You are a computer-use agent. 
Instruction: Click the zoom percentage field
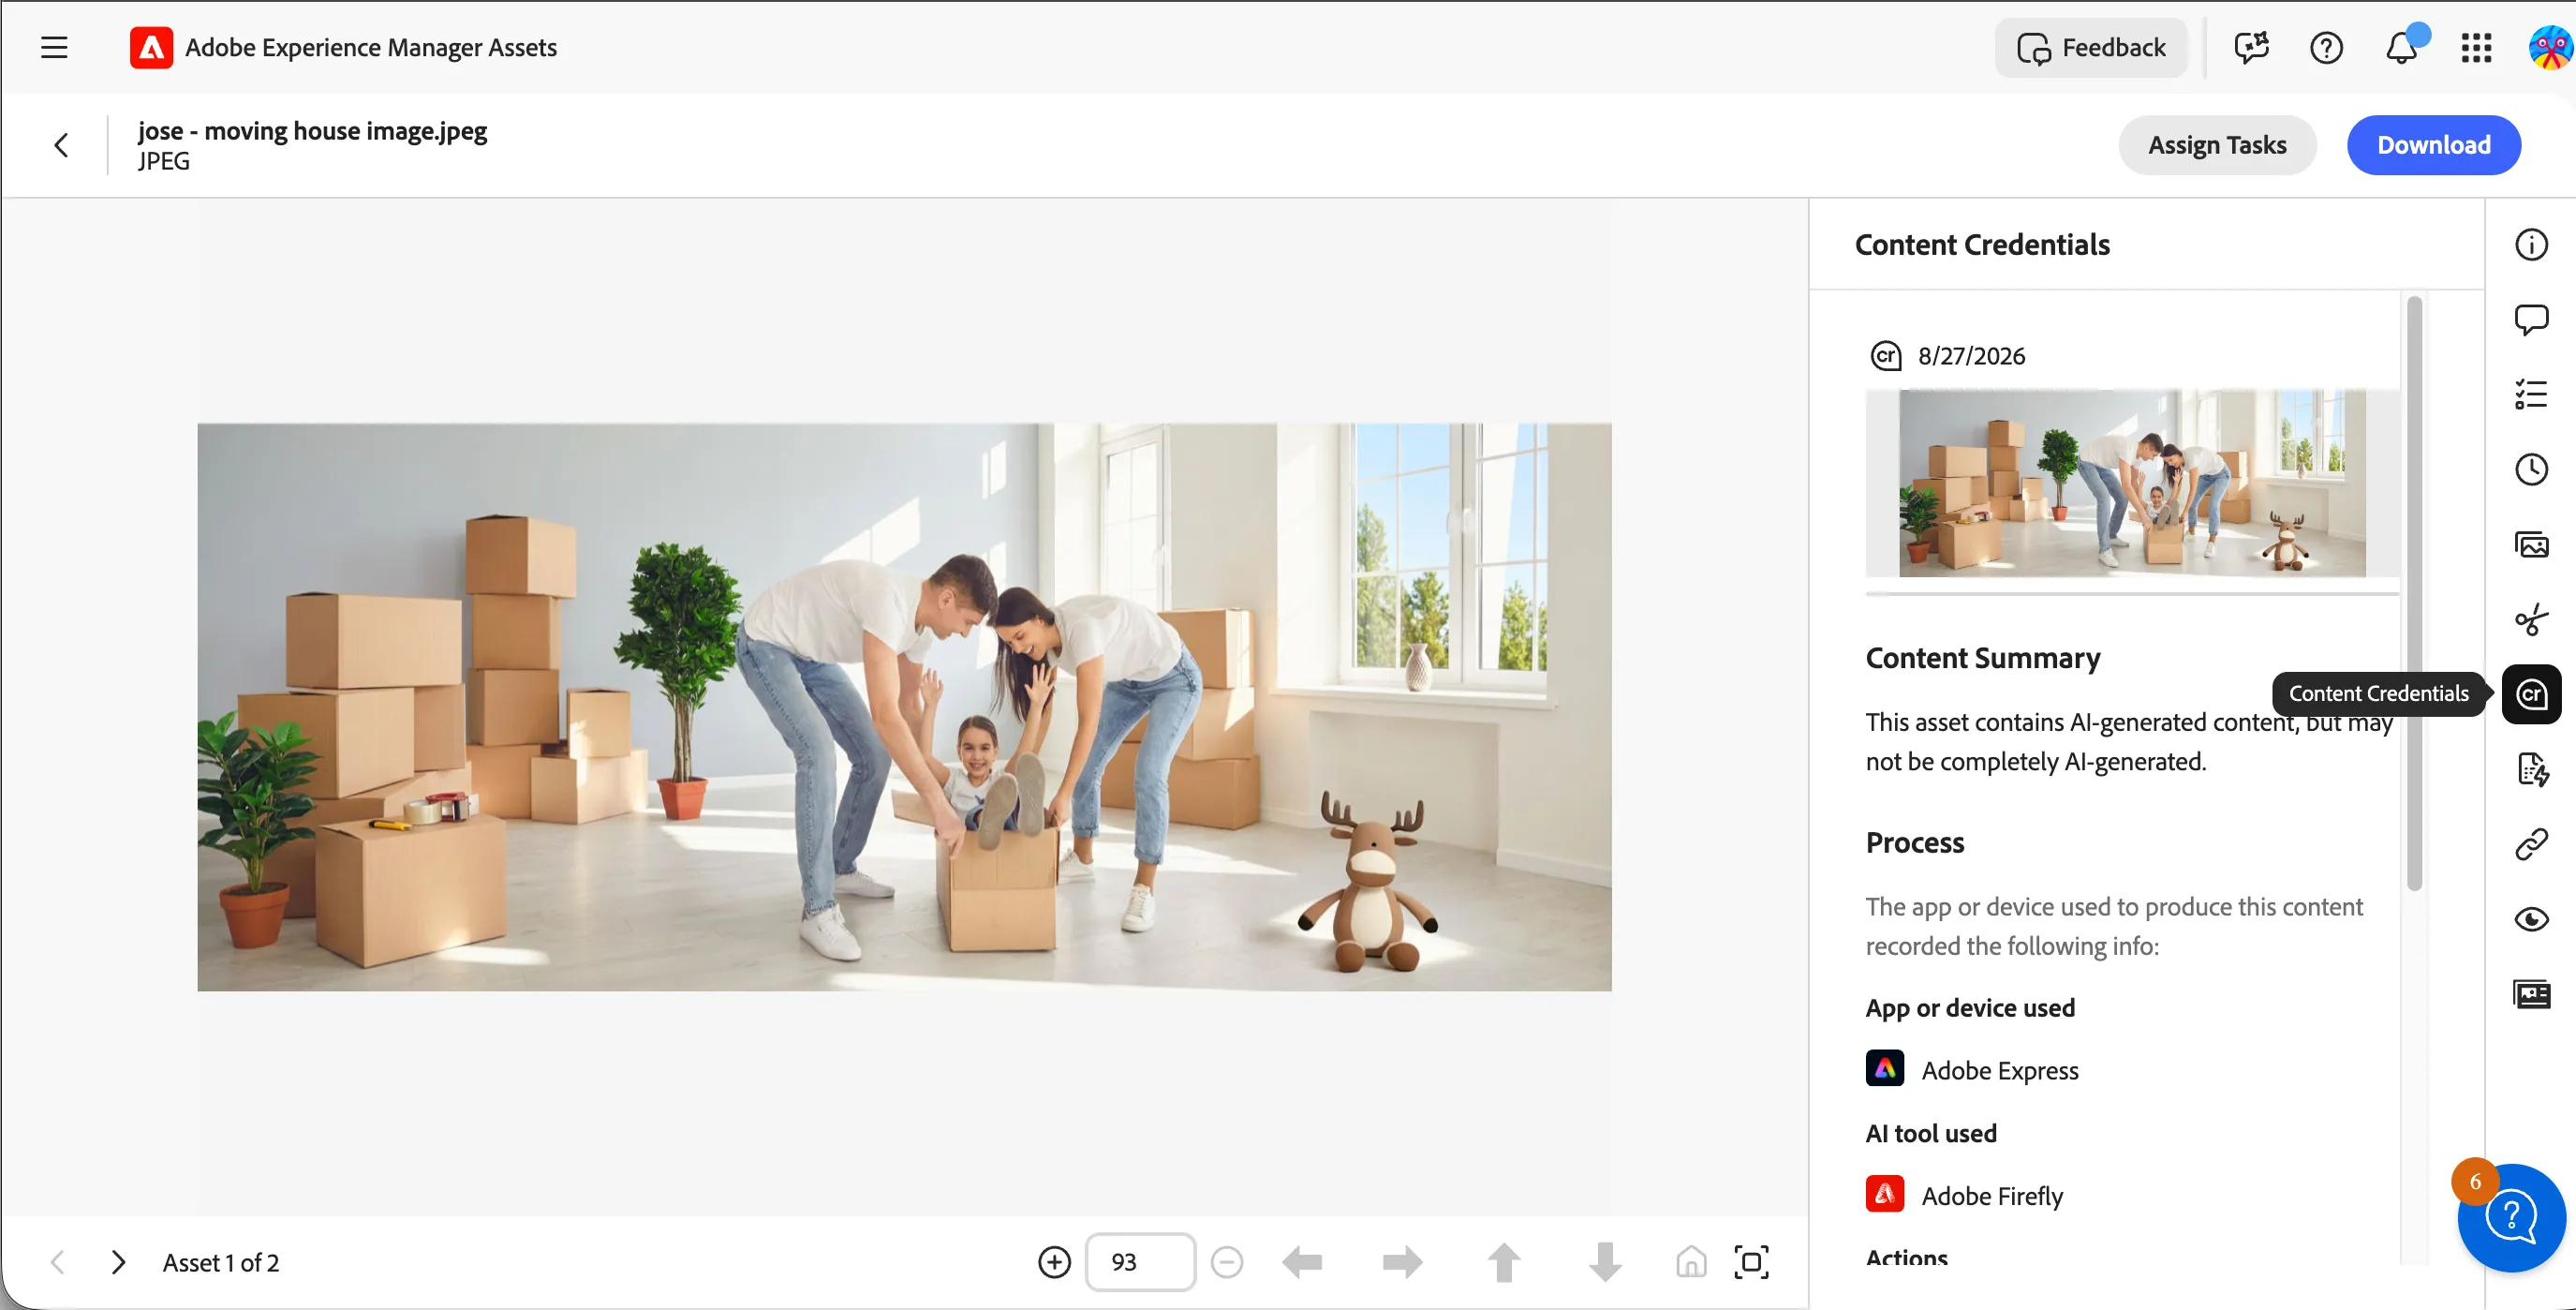coord(1140,1262)
